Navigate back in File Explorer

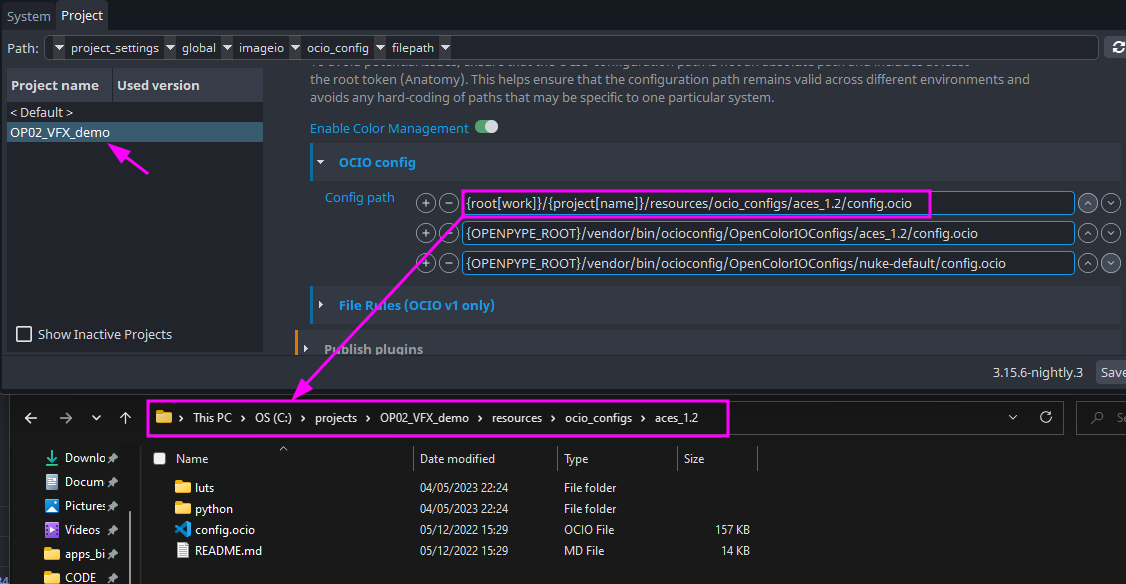(31, 418)
